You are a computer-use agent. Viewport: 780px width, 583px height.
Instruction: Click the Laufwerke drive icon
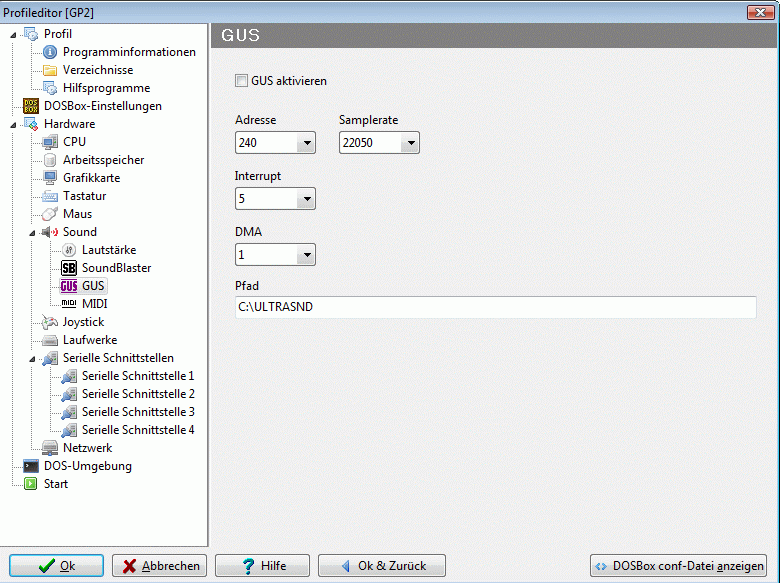tap(50, 340)
